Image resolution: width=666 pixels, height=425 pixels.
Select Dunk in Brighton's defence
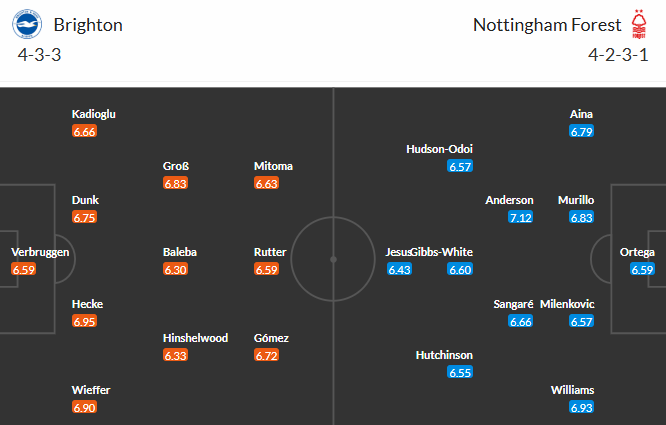coord(85,200)
